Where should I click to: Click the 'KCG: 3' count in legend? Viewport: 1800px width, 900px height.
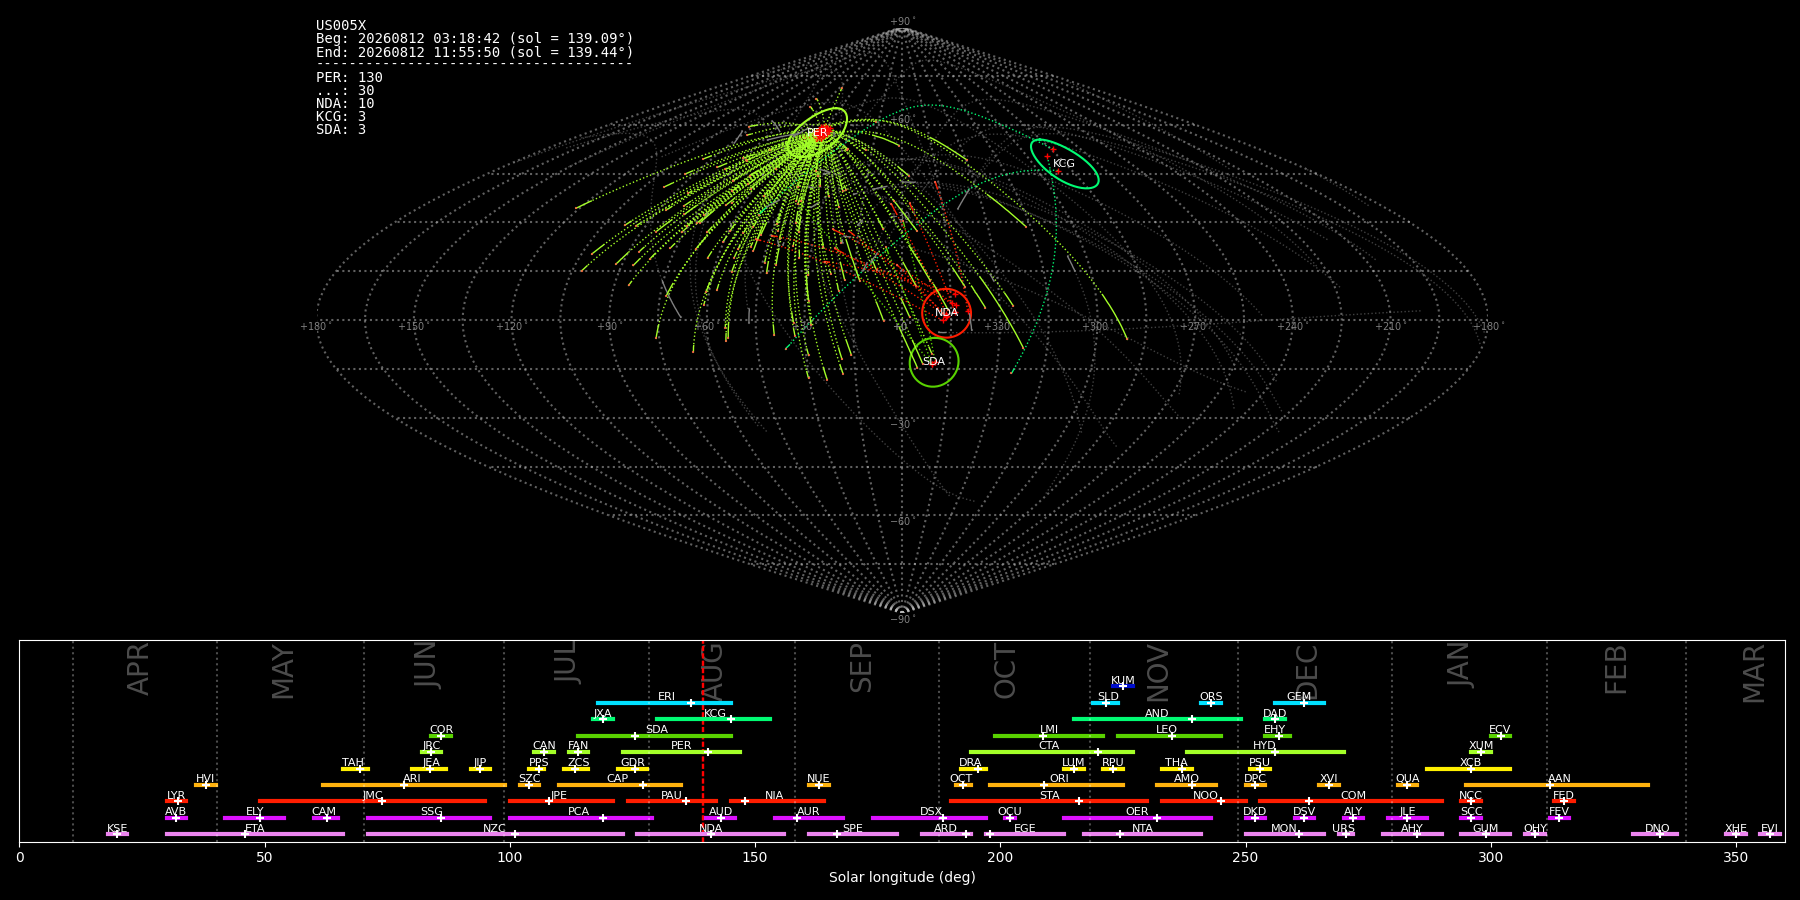tap(341, 116)
